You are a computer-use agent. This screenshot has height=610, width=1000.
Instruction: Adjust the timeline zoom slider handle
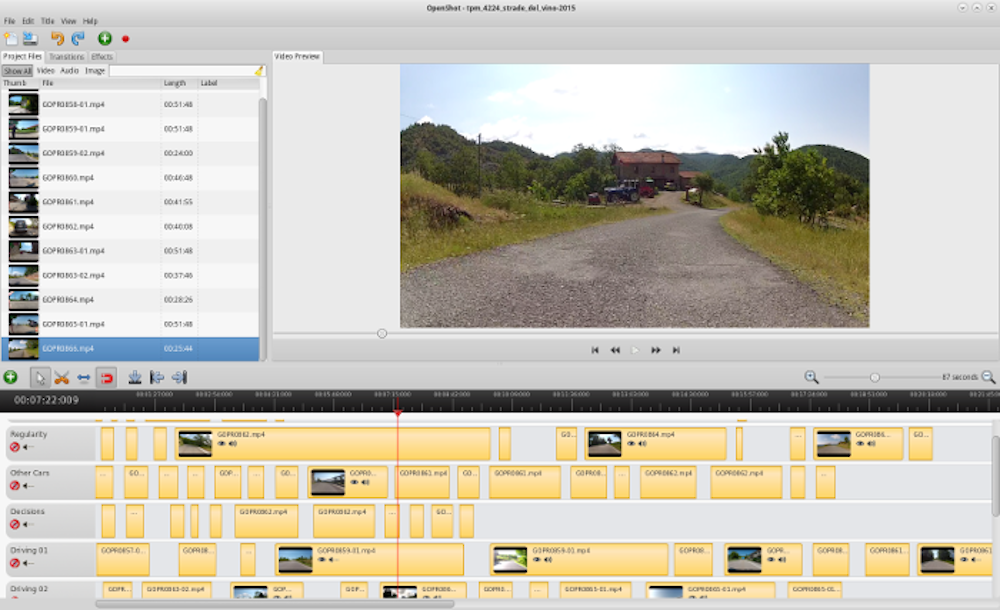click(x=875, y=377)
